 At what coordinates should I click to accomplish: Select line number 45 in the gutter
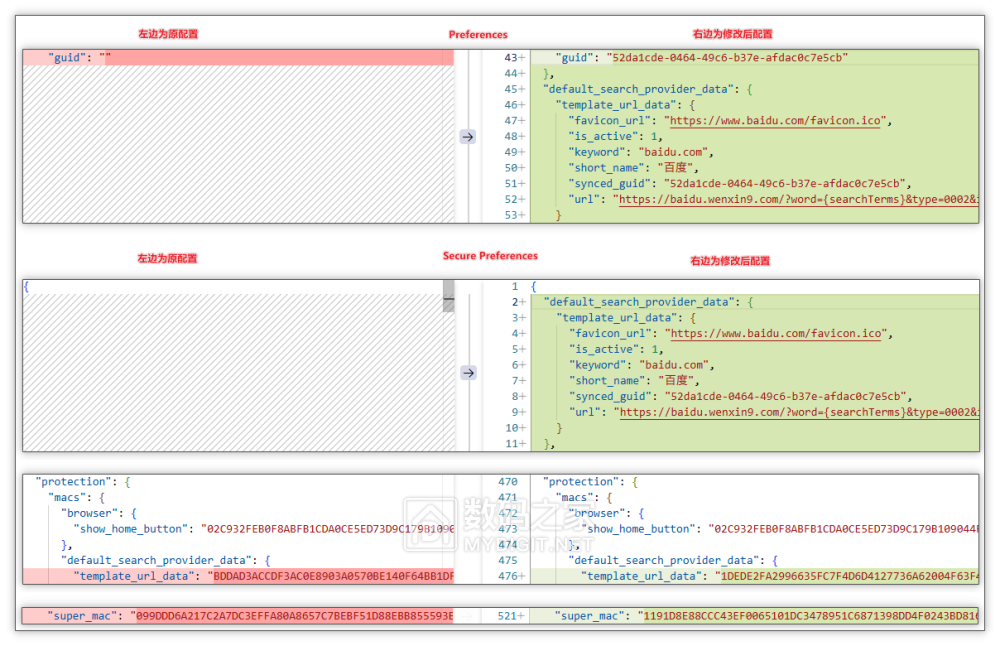(511, 90)
